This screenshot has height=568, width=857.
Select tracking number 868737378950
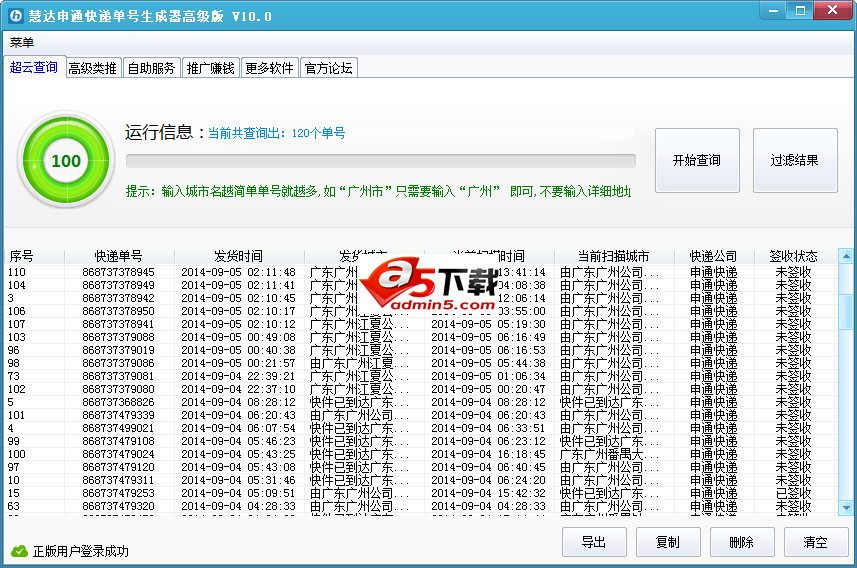119,311
